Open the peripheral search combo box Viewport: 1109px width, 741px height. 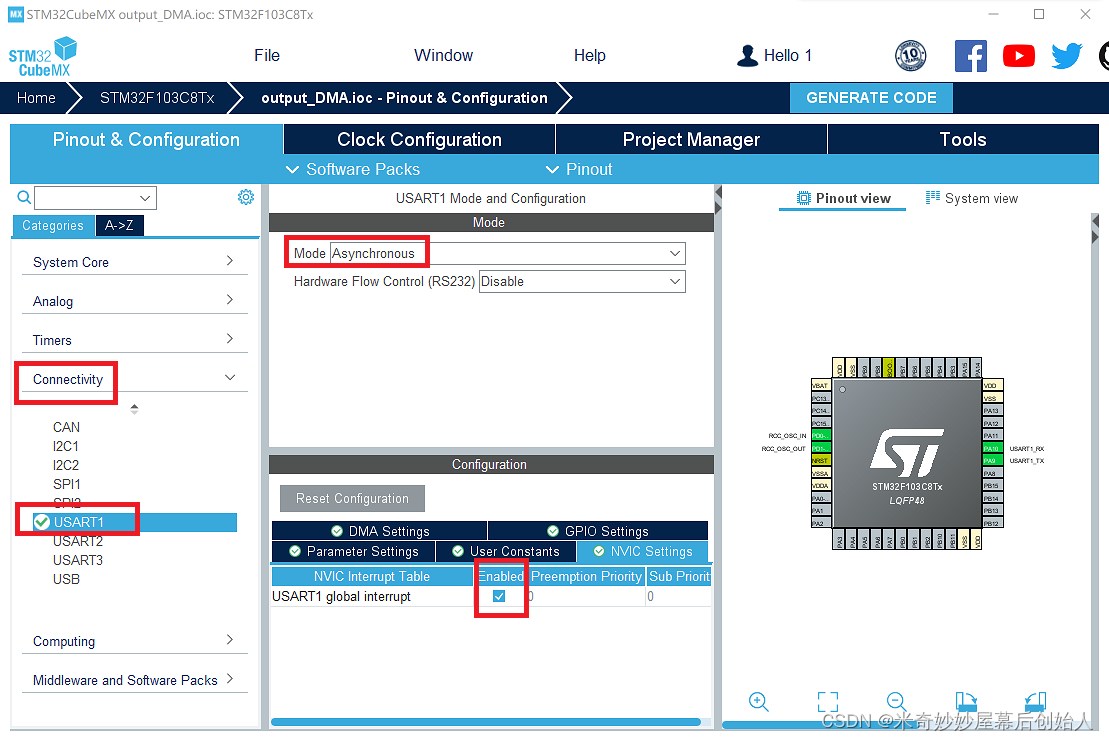(x=95, y=198)
